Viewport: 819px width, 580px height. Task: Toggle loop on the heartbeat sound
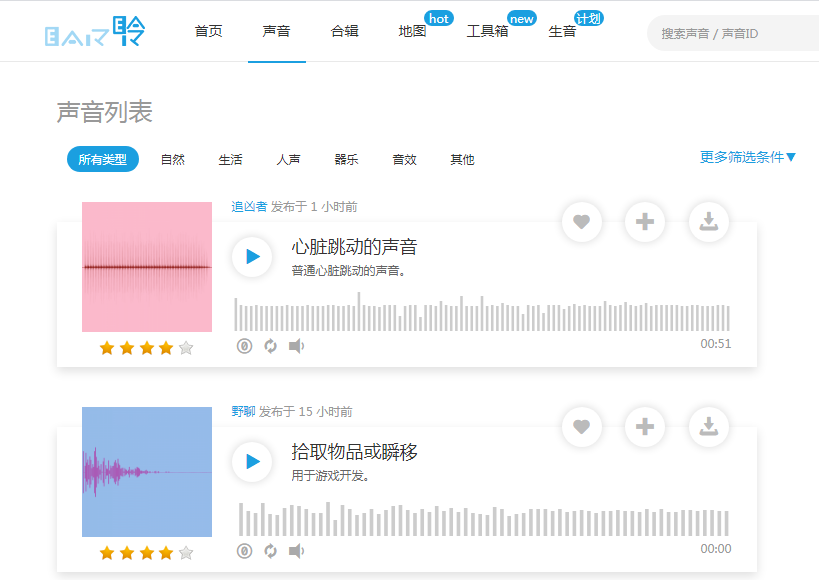click(270, 346)
